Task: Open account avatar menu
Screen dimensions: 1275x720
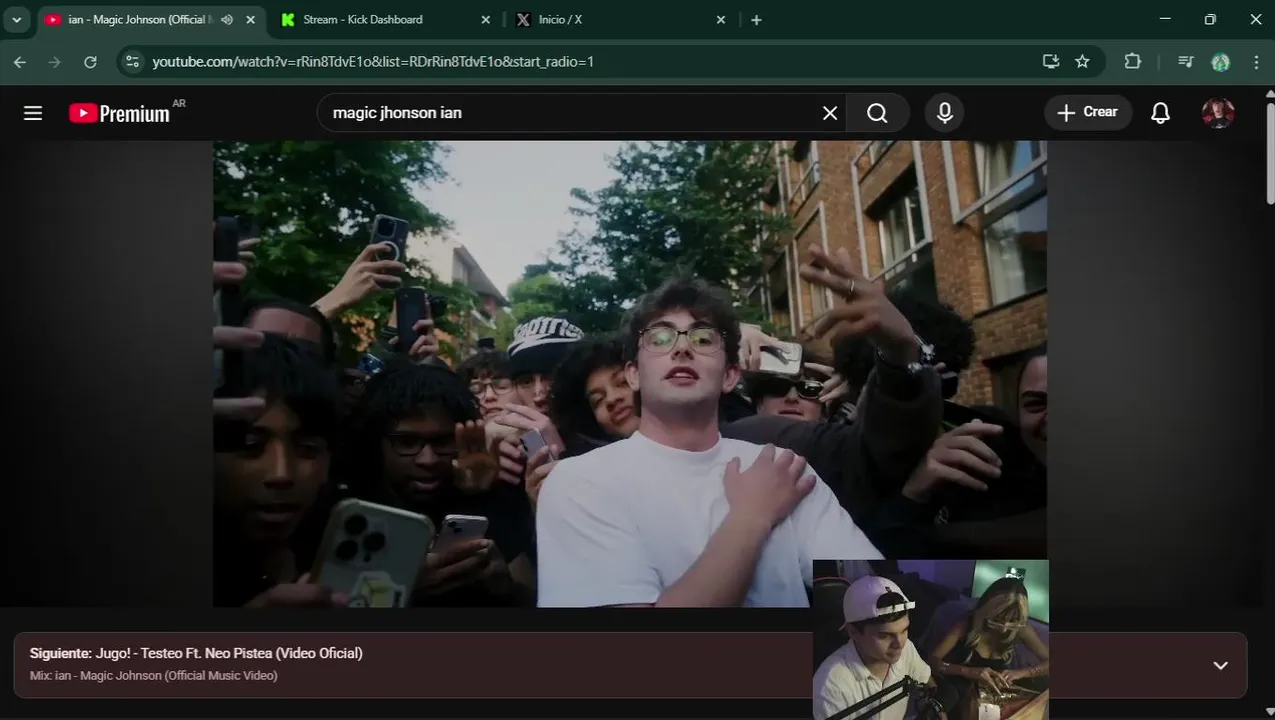Action: click(x=1217, y=113)
